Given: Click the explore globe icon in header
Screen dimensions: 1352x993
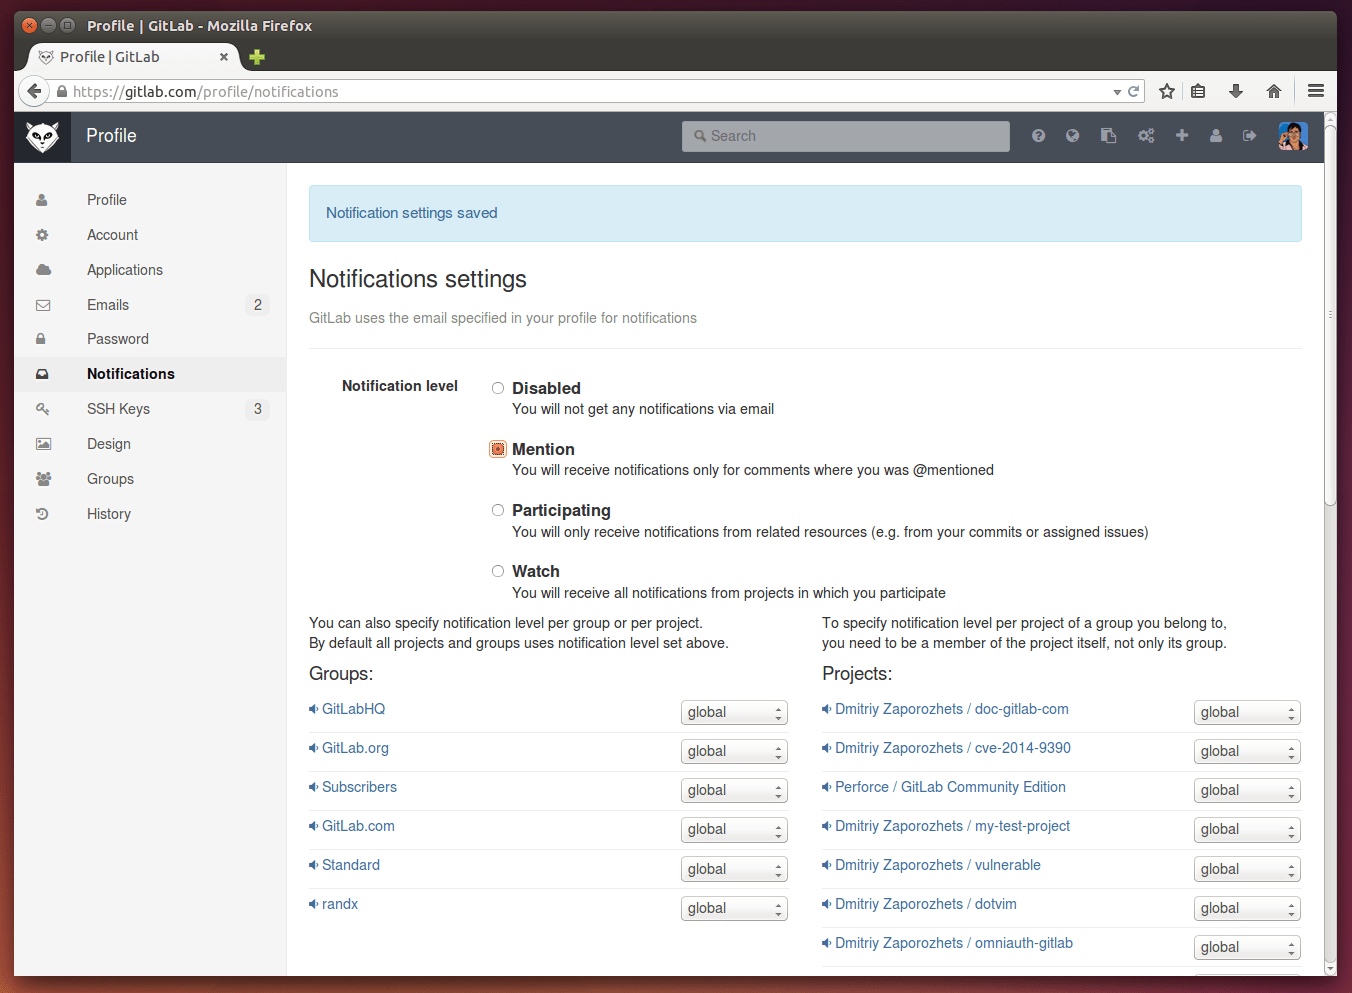Looking at the screenshot, I should coord(1072,135).
